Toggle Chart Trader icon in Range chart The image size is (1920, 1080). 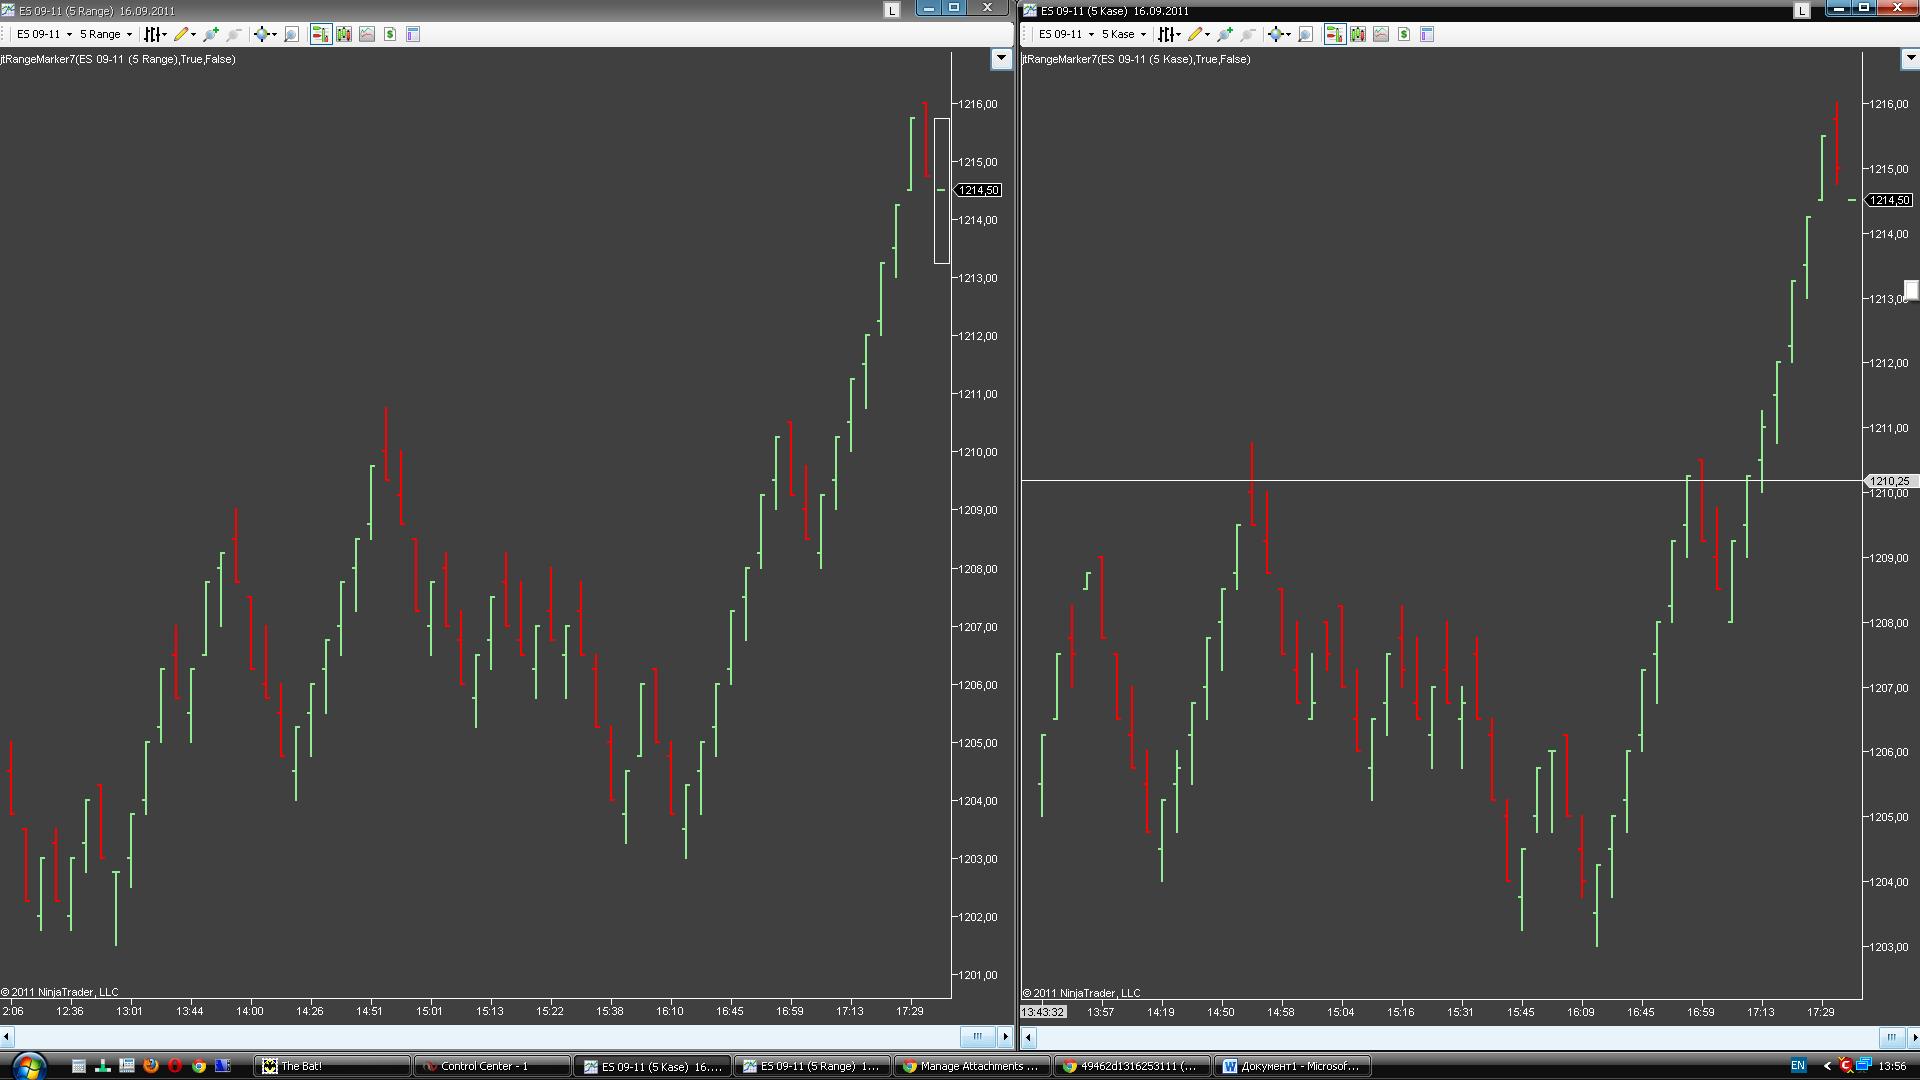pos(320,34)
